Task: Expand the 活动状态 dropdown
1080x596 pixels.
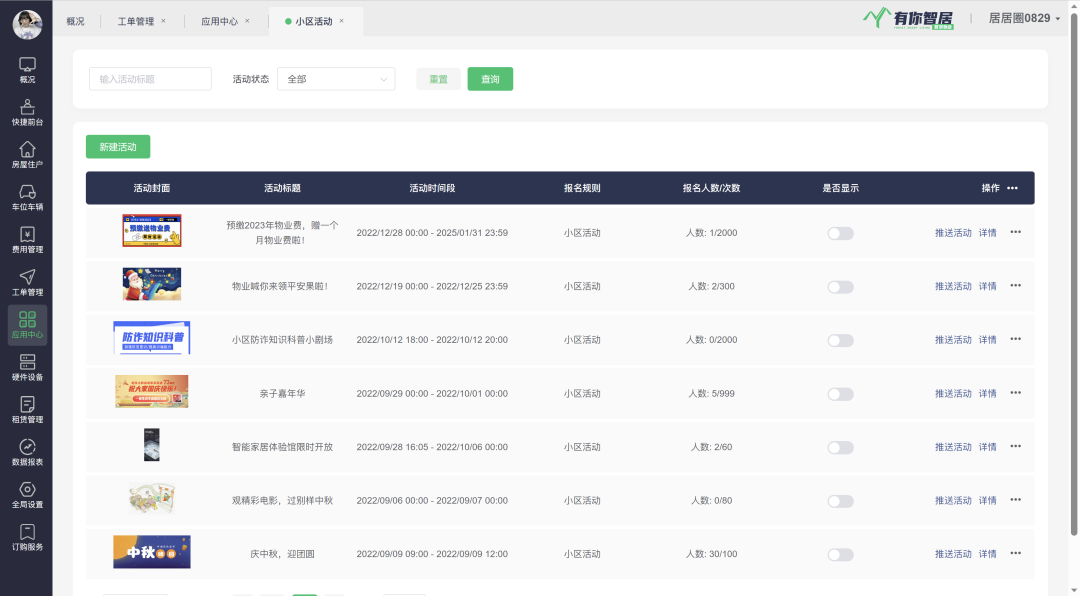Action: pyautogui.click(x=336, y=79)
